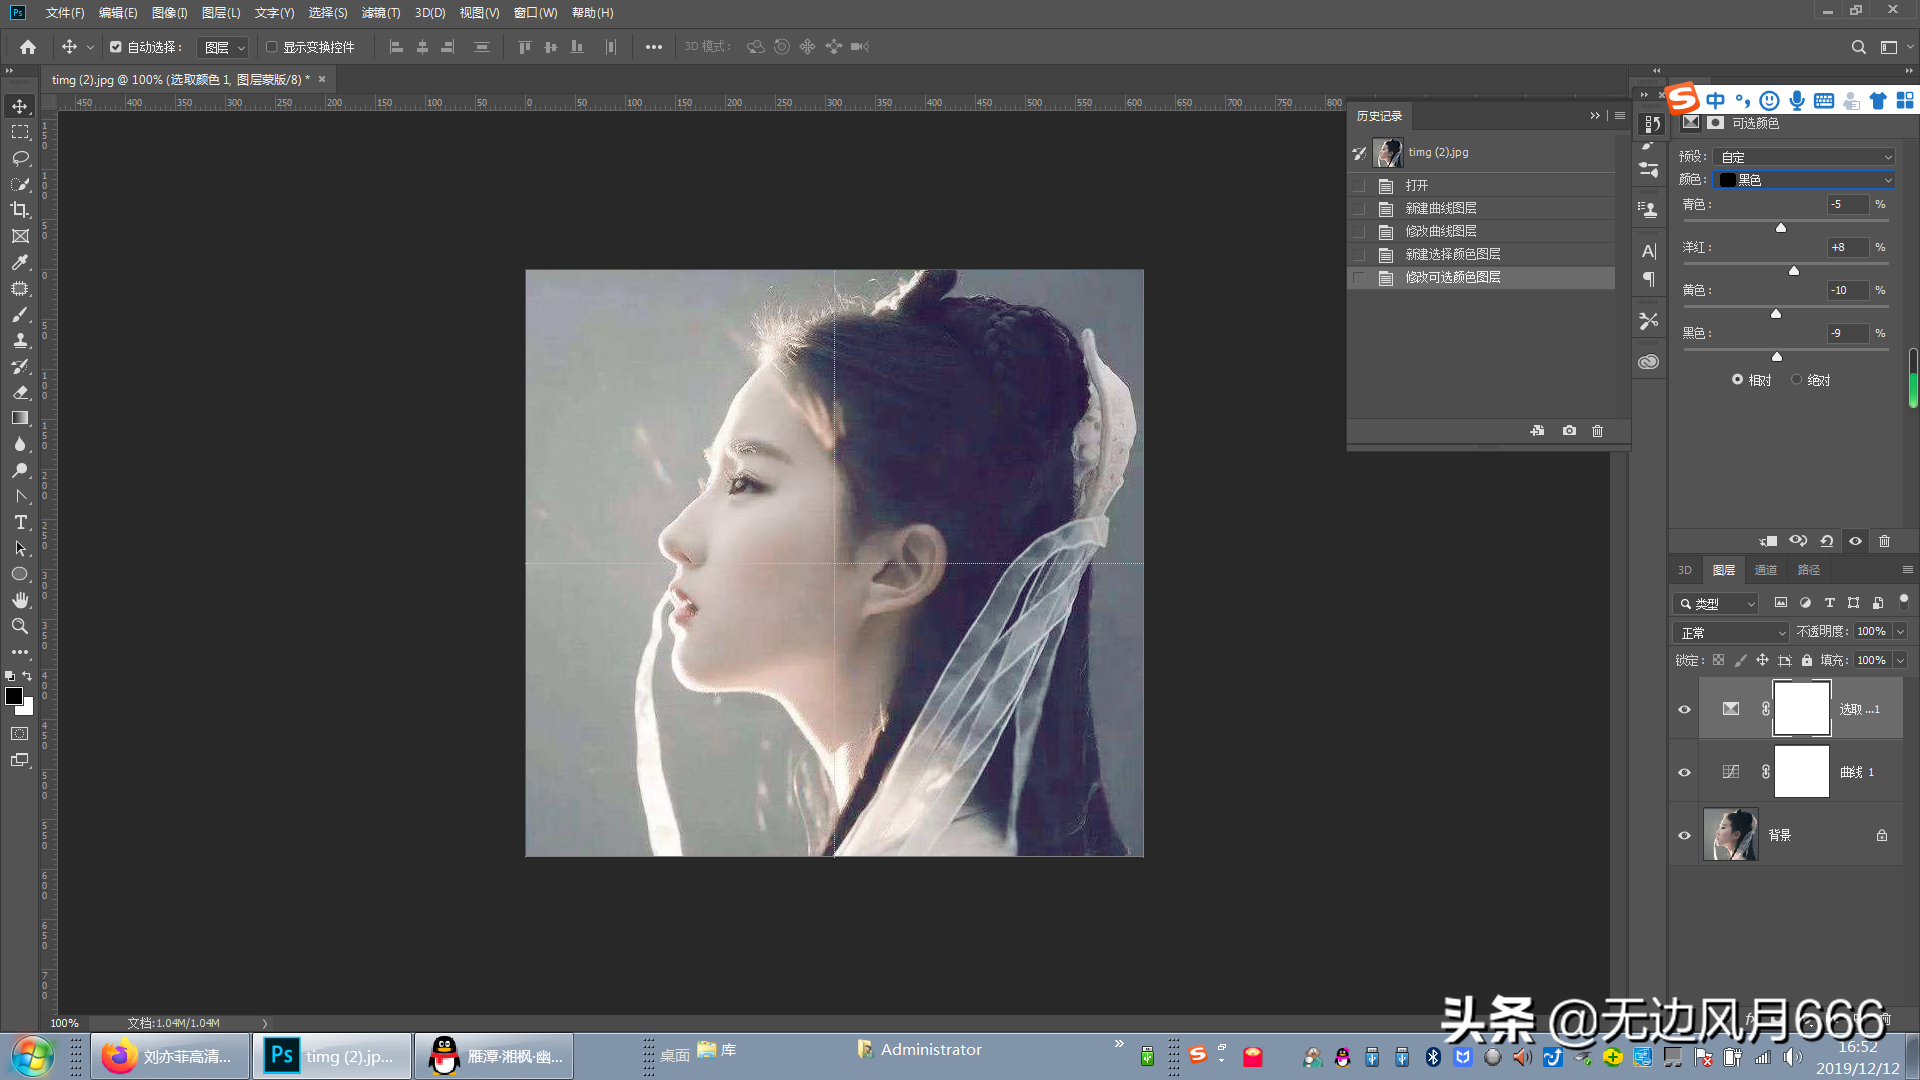This screenshot has width=1920, height=1080.
Task: Select the Horizontal Type tool
Action: (x=20, y=522)
